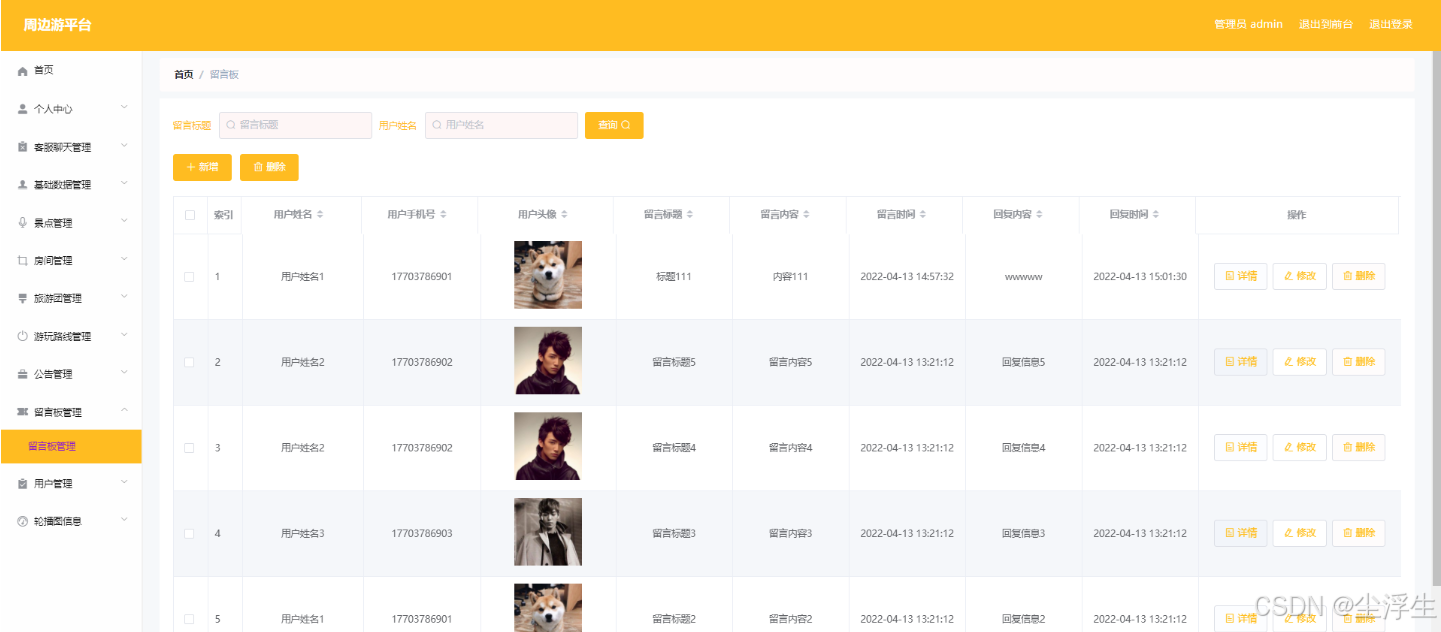
Task: Click the dog avatar in row 1
Action: pyautogui.click(x=548, y=275)
